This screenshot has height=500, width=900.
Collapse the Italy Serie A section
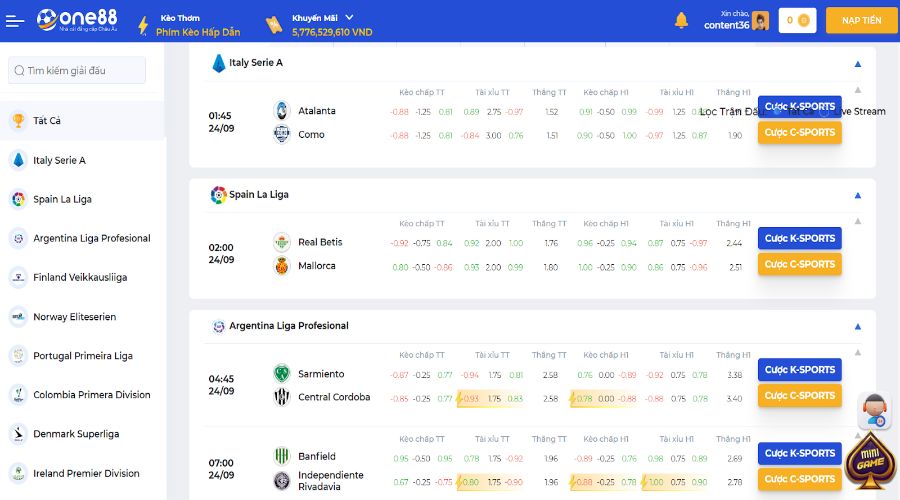click(x=858, y=64)
